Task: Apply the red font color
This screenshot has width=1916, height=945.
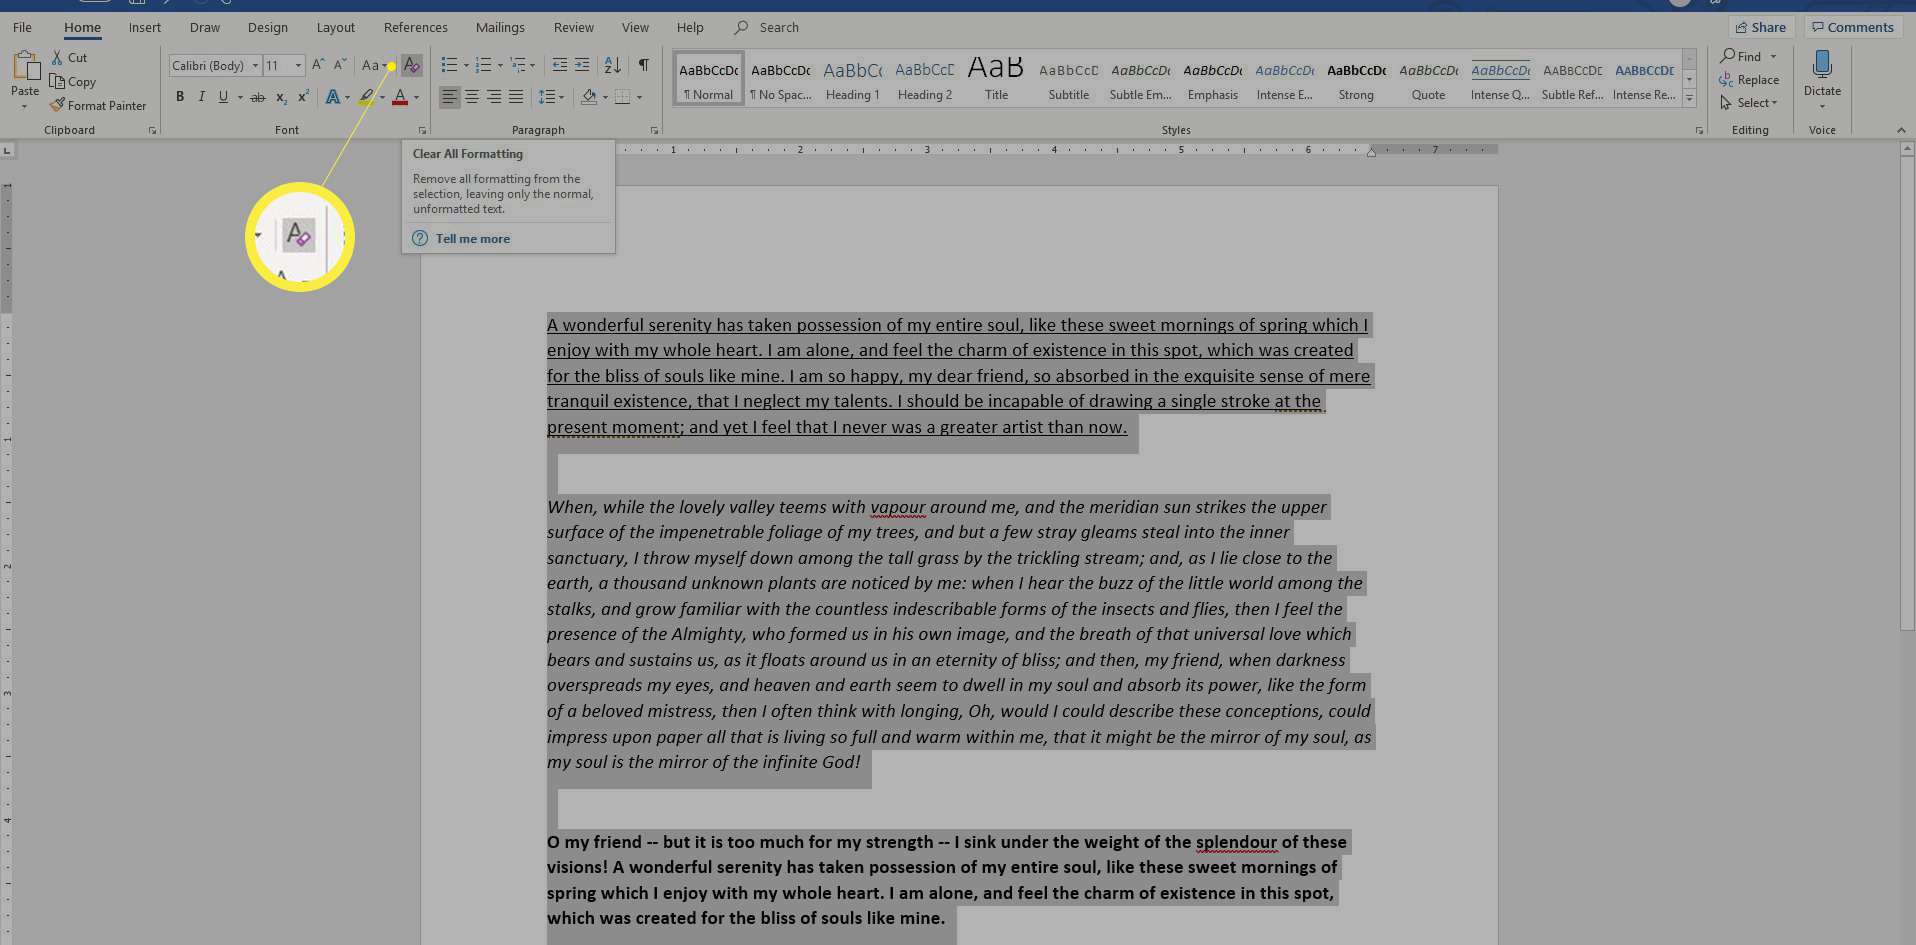Action: [x=400, y=97]
